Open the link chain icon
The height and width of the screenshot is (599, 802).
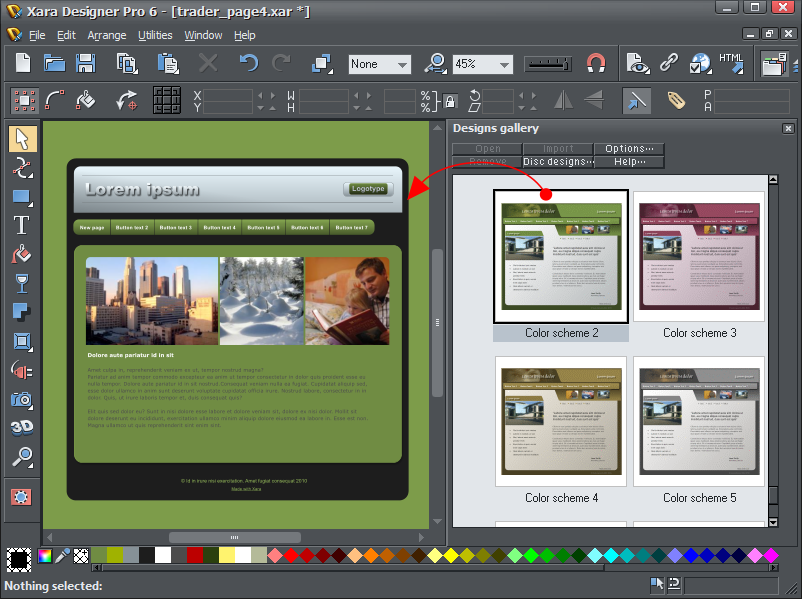pyautogui.click(x=669, y=62)
